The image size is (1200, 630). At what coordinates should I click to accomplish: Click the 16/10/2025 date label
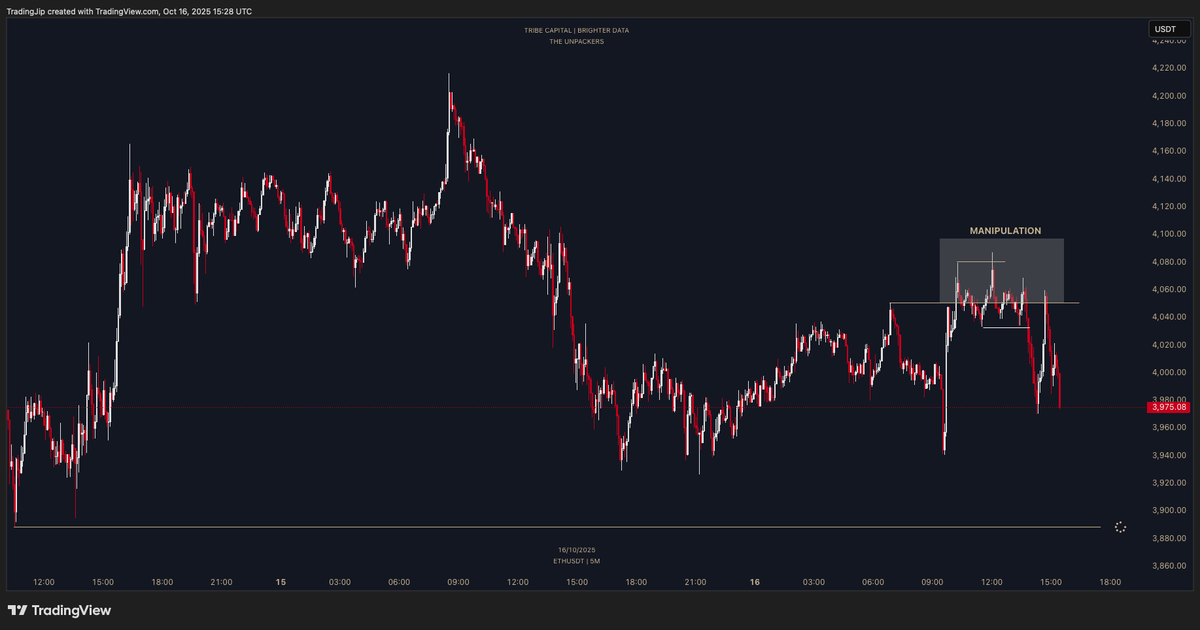576,550
